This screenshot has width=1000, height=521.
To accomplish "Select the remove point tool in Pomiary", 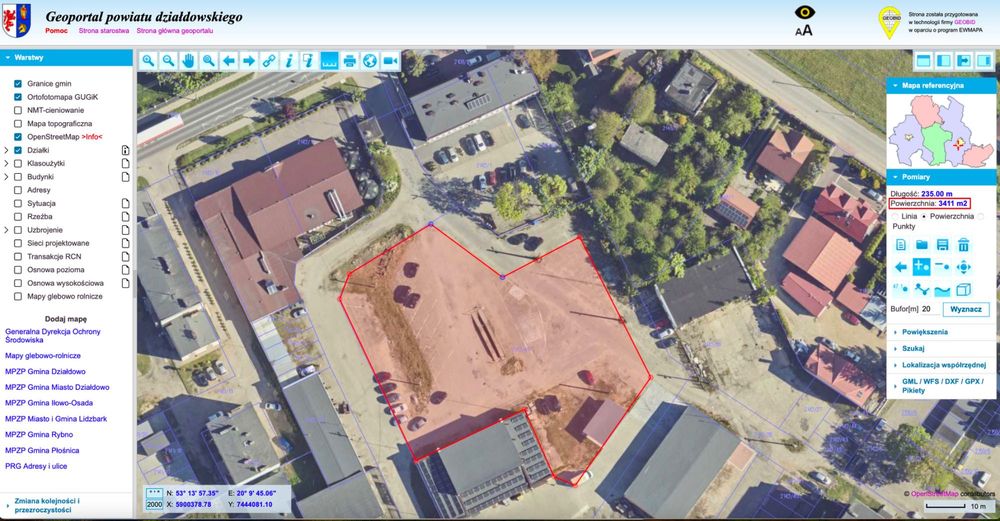I will [x=943, y=267].
